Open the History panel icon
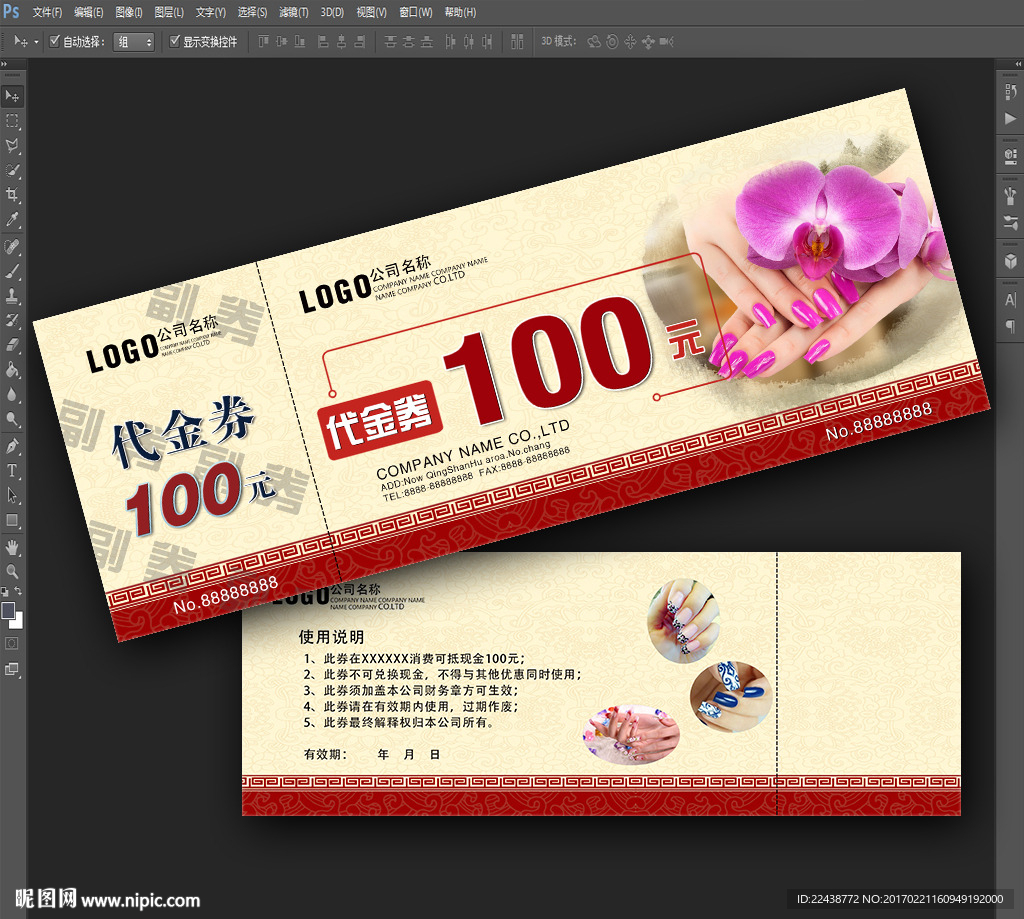This screenshot has width=1024, height=919. [1010, 92]
